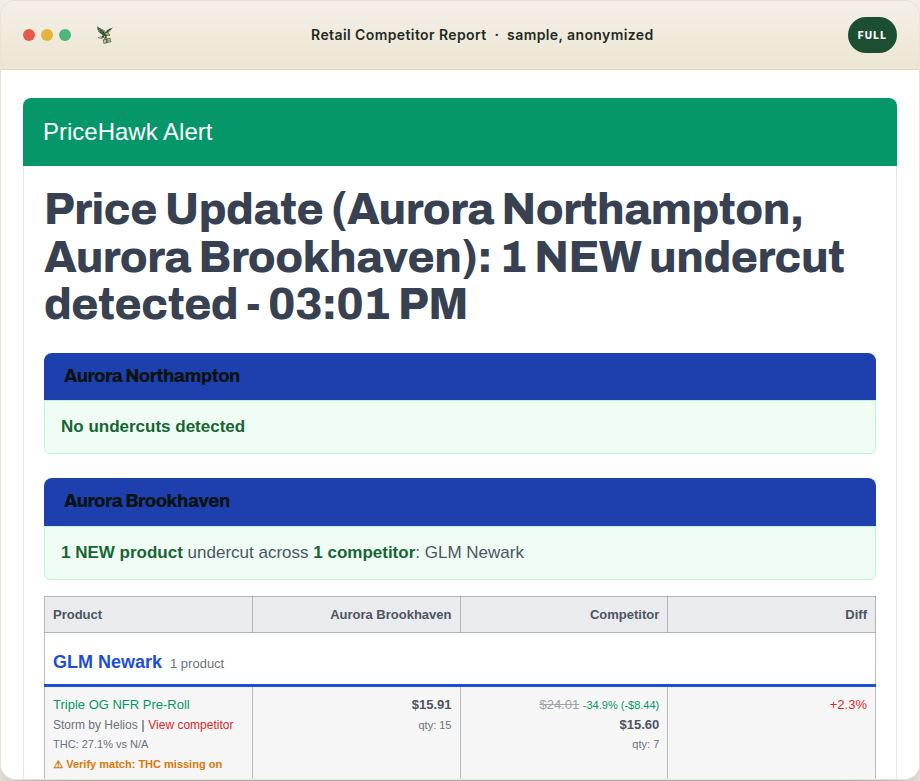Maximize the window with the green button
The image size is (920, 781).
click(65, 35)
